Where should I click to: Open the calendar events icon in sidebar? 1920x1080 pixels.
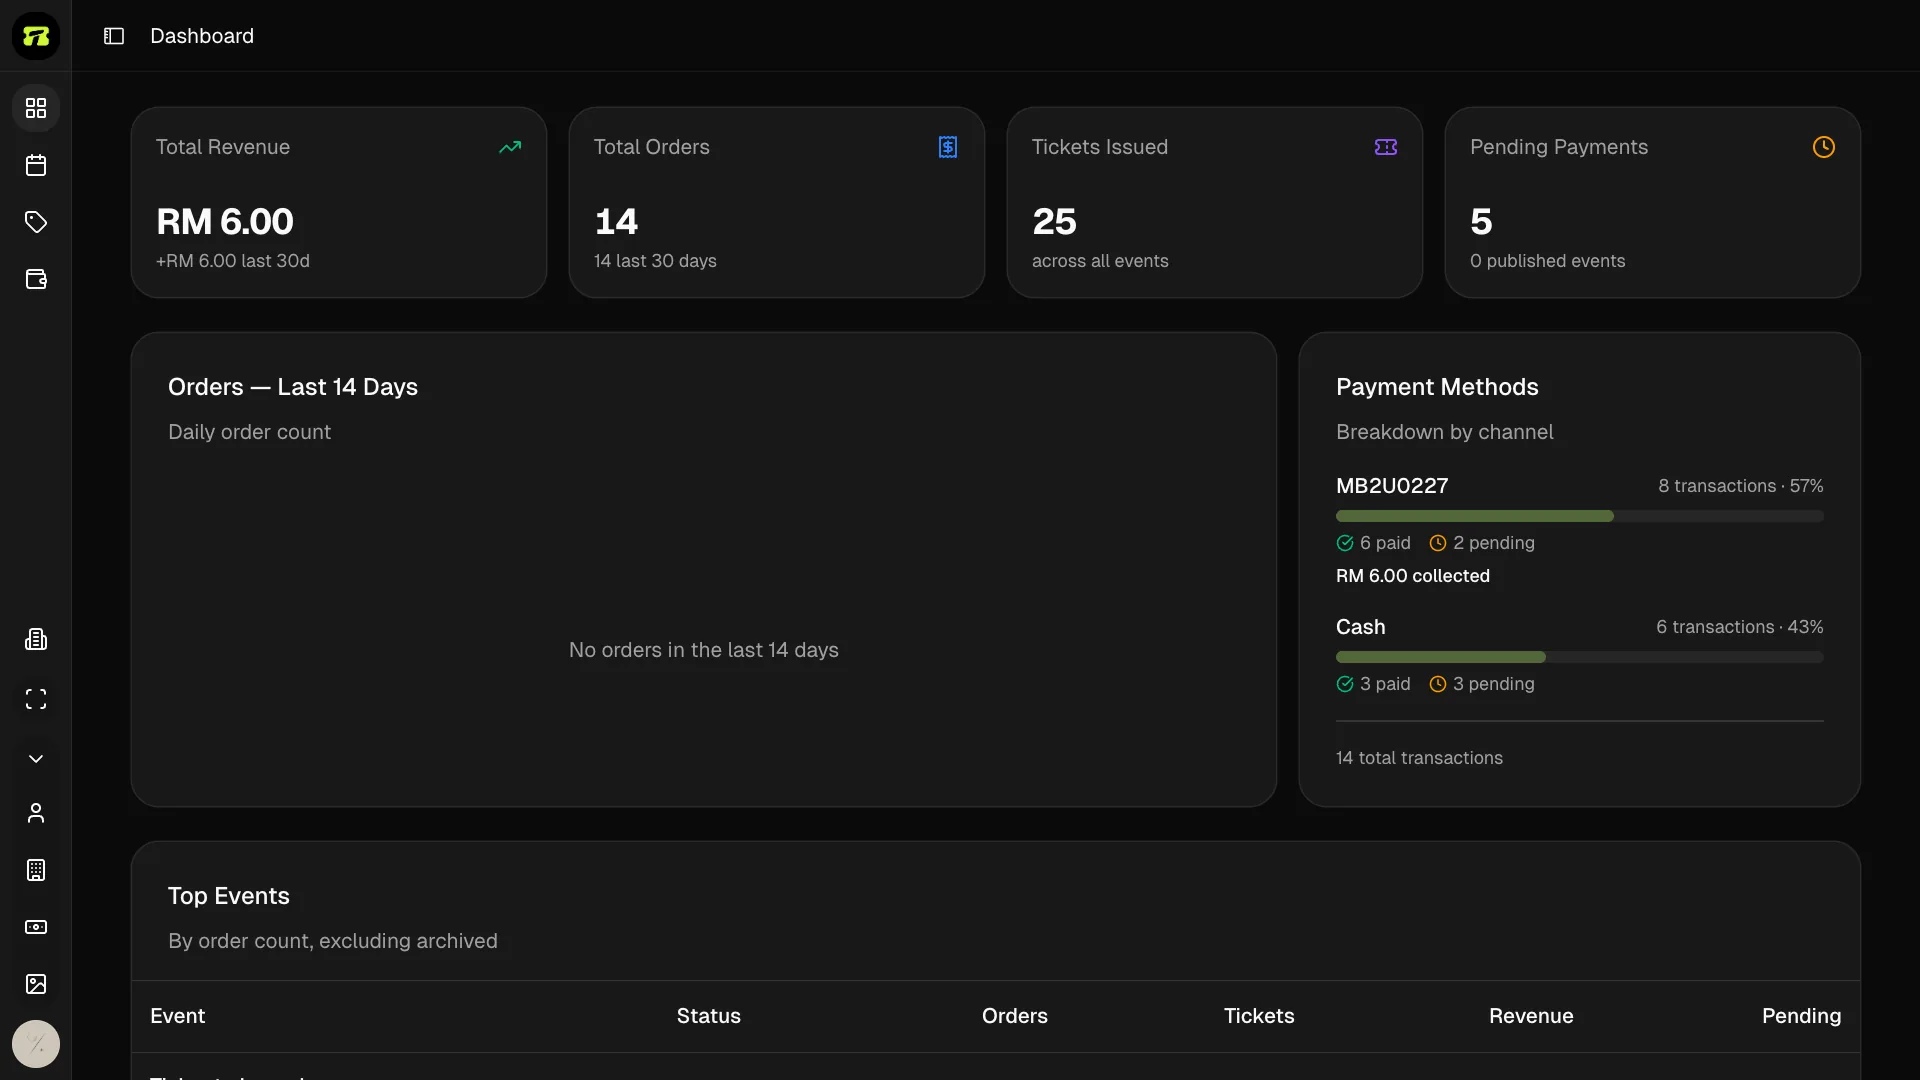pyautogui.click(x=36, y=165)
